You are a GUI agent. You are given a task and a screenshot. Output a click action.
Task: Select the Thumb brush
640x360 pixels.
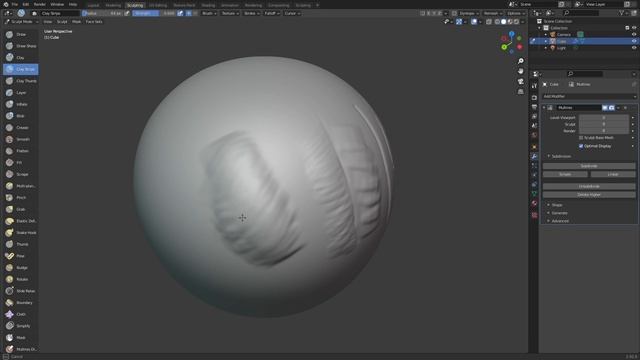tap(20, 244)
